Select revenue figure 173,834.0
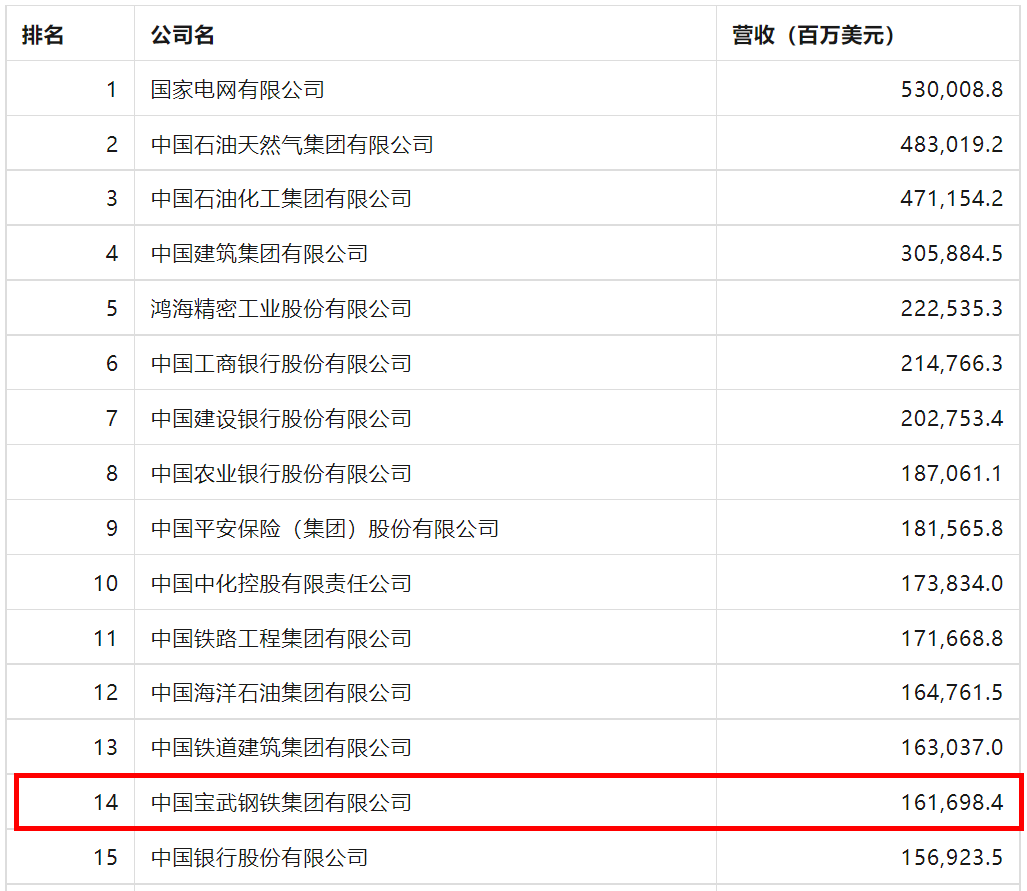Image resolution: width=1027 pixels, height=891 pixels. [952, 584]
